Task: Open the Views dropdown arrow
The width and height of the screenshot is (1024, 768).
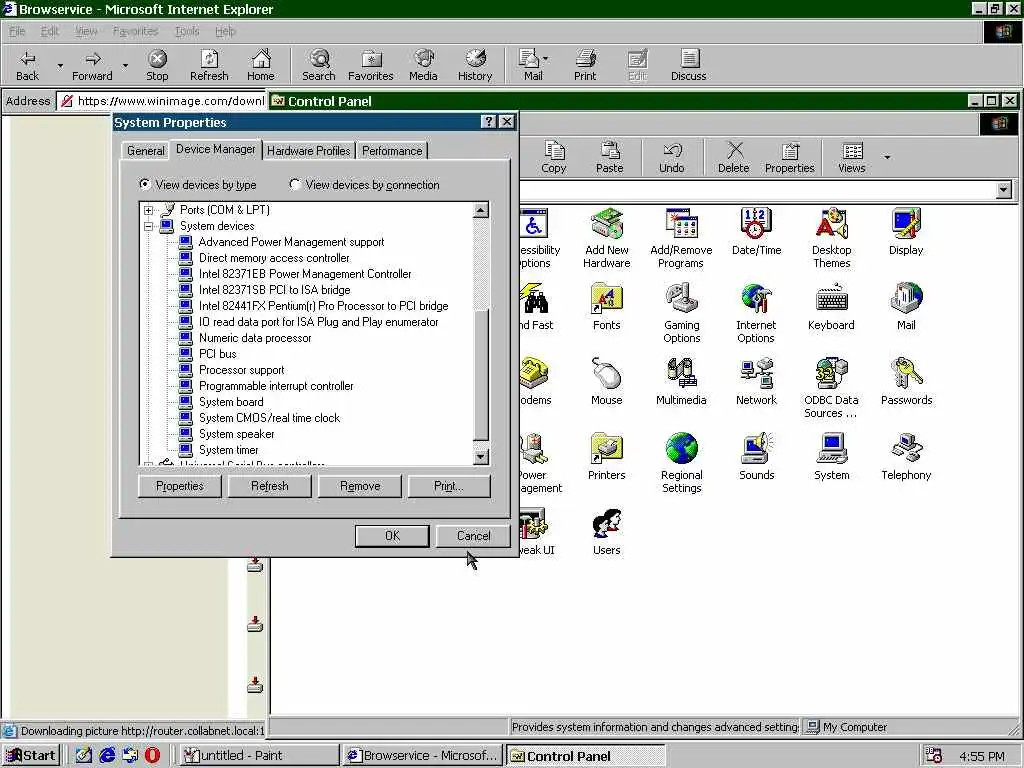Action: point(887,157)
